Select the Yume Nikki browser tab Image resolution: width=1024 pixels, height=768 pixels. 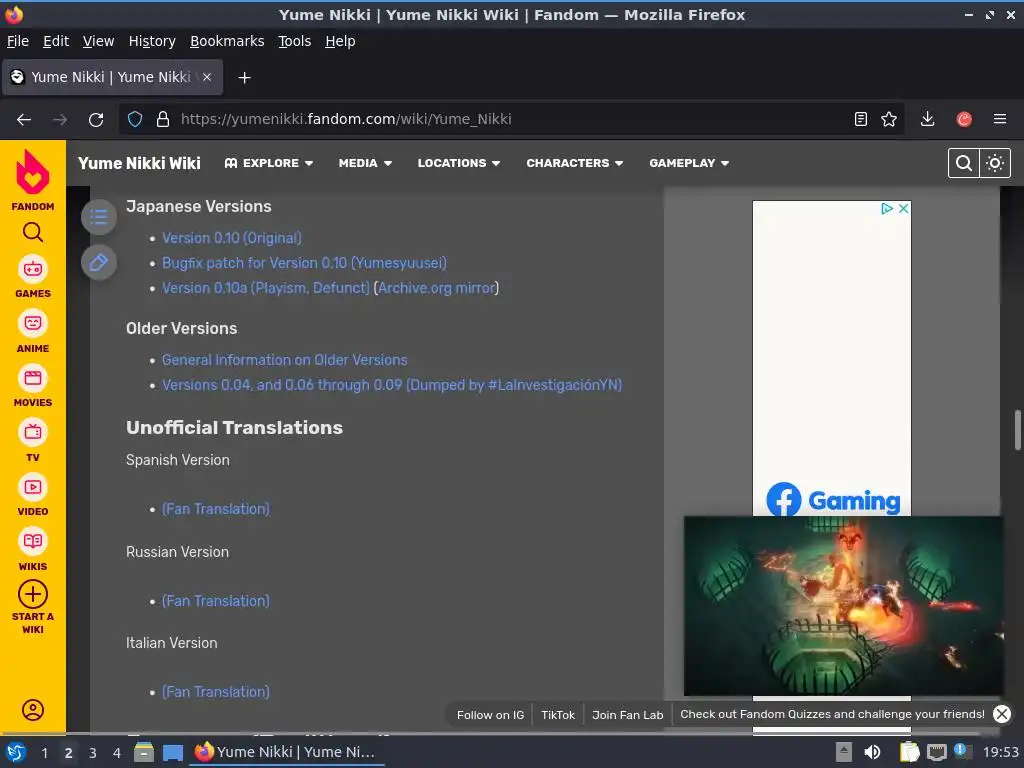112,77
